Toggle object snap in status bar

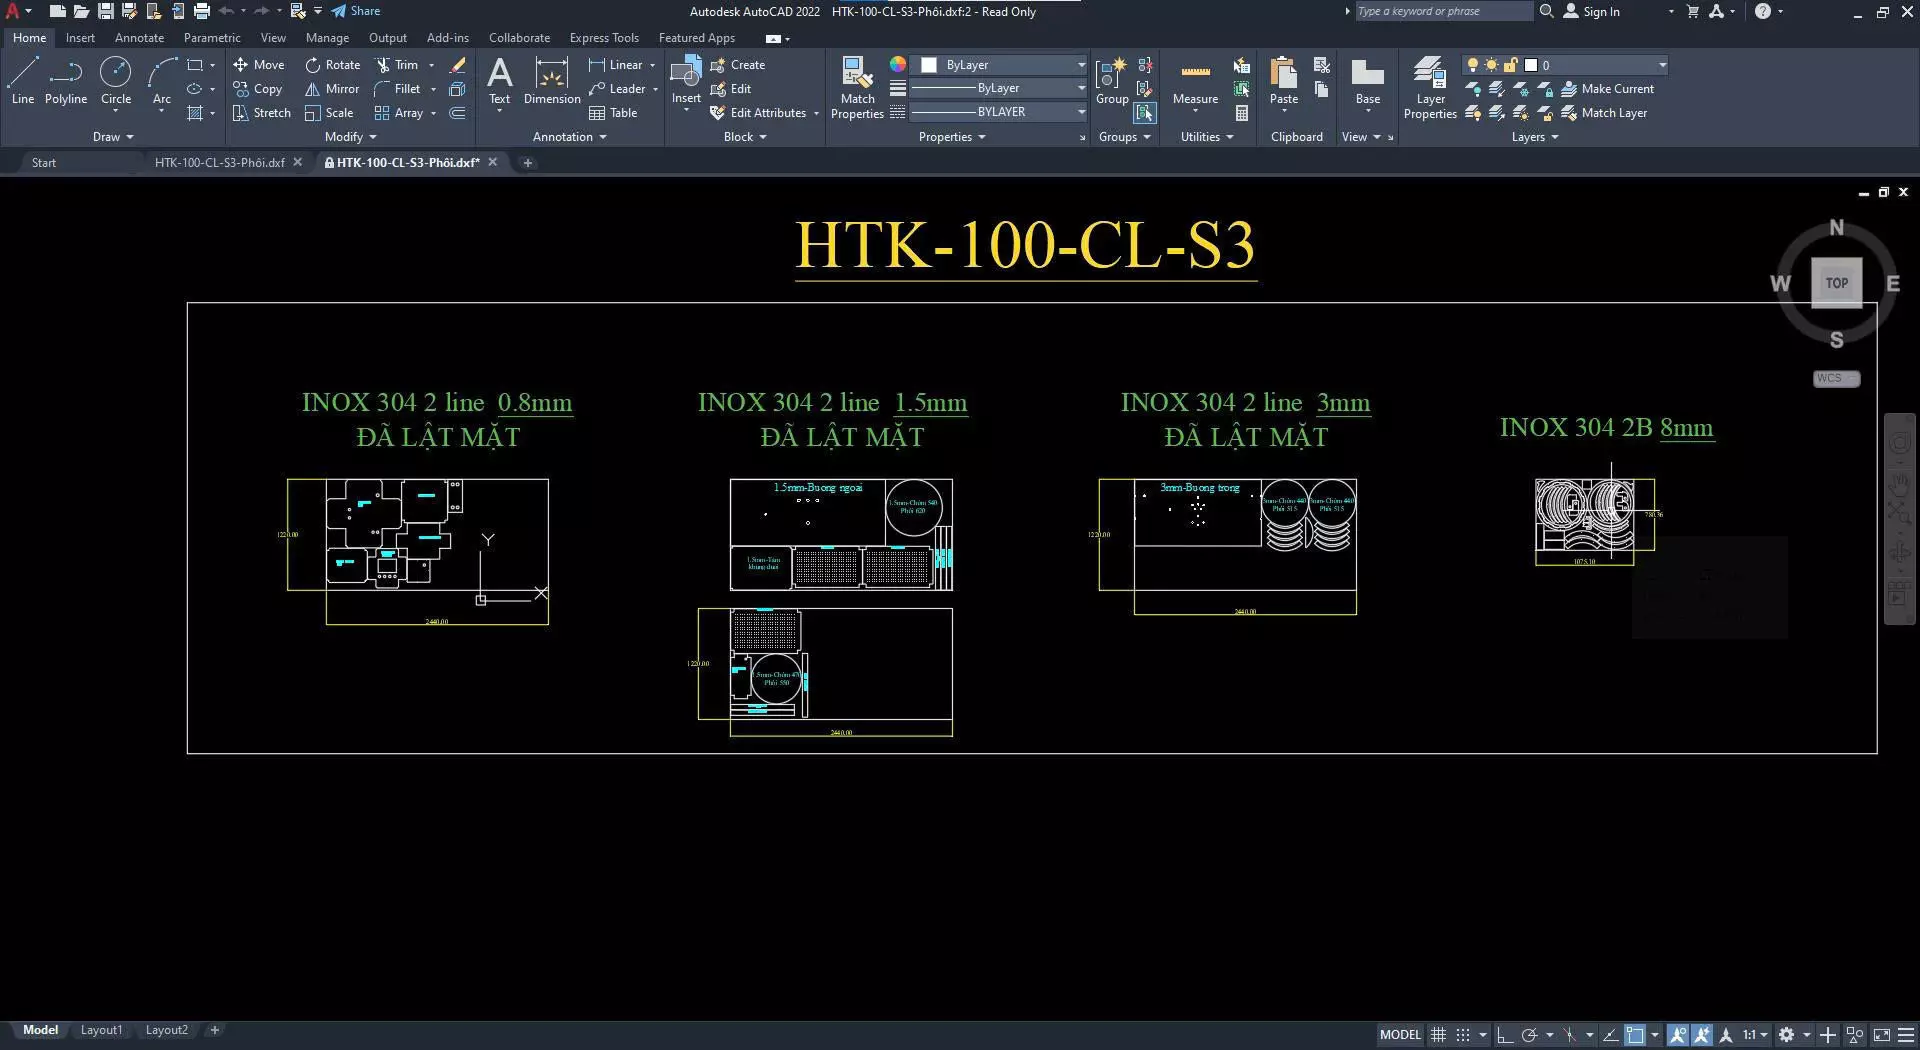[x=1636, y=1035]
